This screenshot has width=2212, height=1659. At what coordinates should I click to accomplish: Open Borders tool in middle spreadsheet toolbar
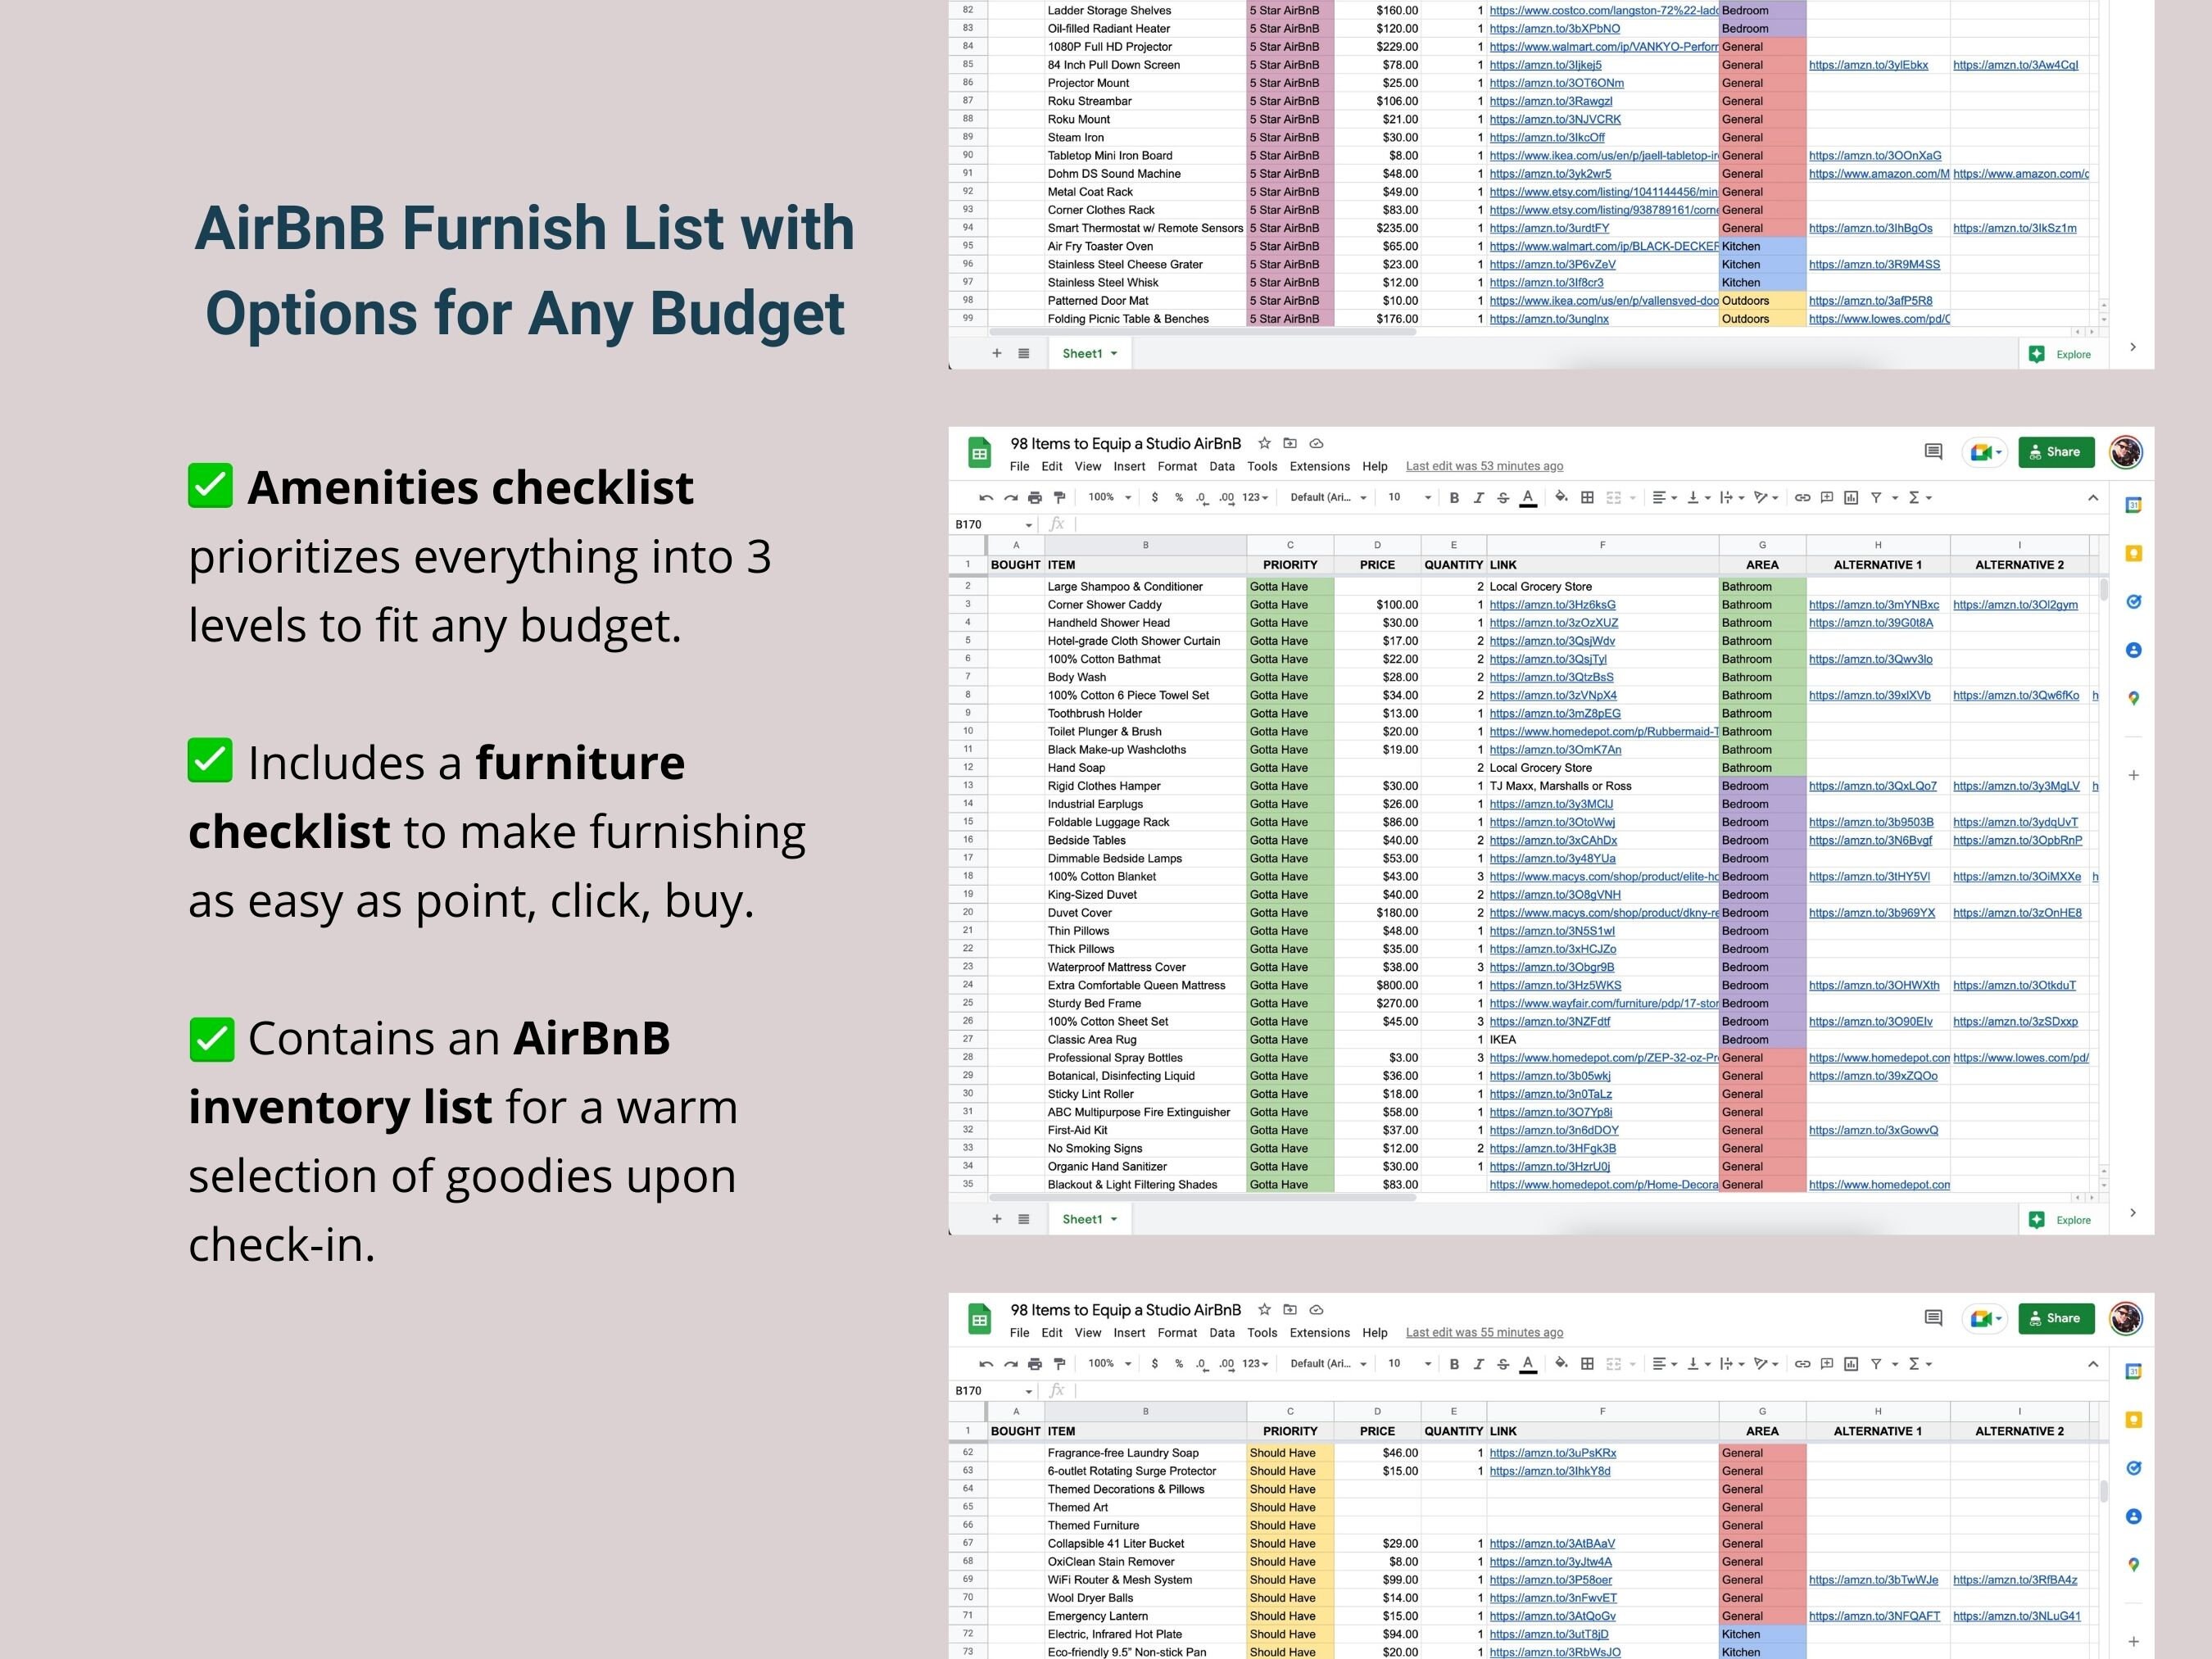click(1587, 497)
